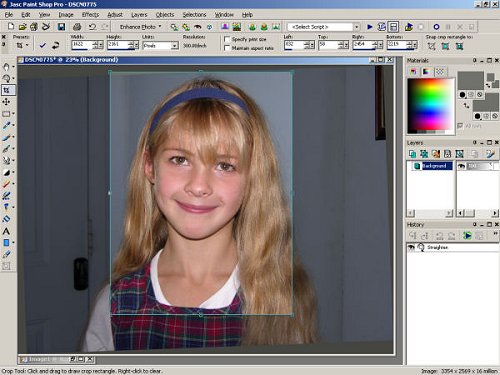Enable Specify print size checkbox

(x=227, y=39)
